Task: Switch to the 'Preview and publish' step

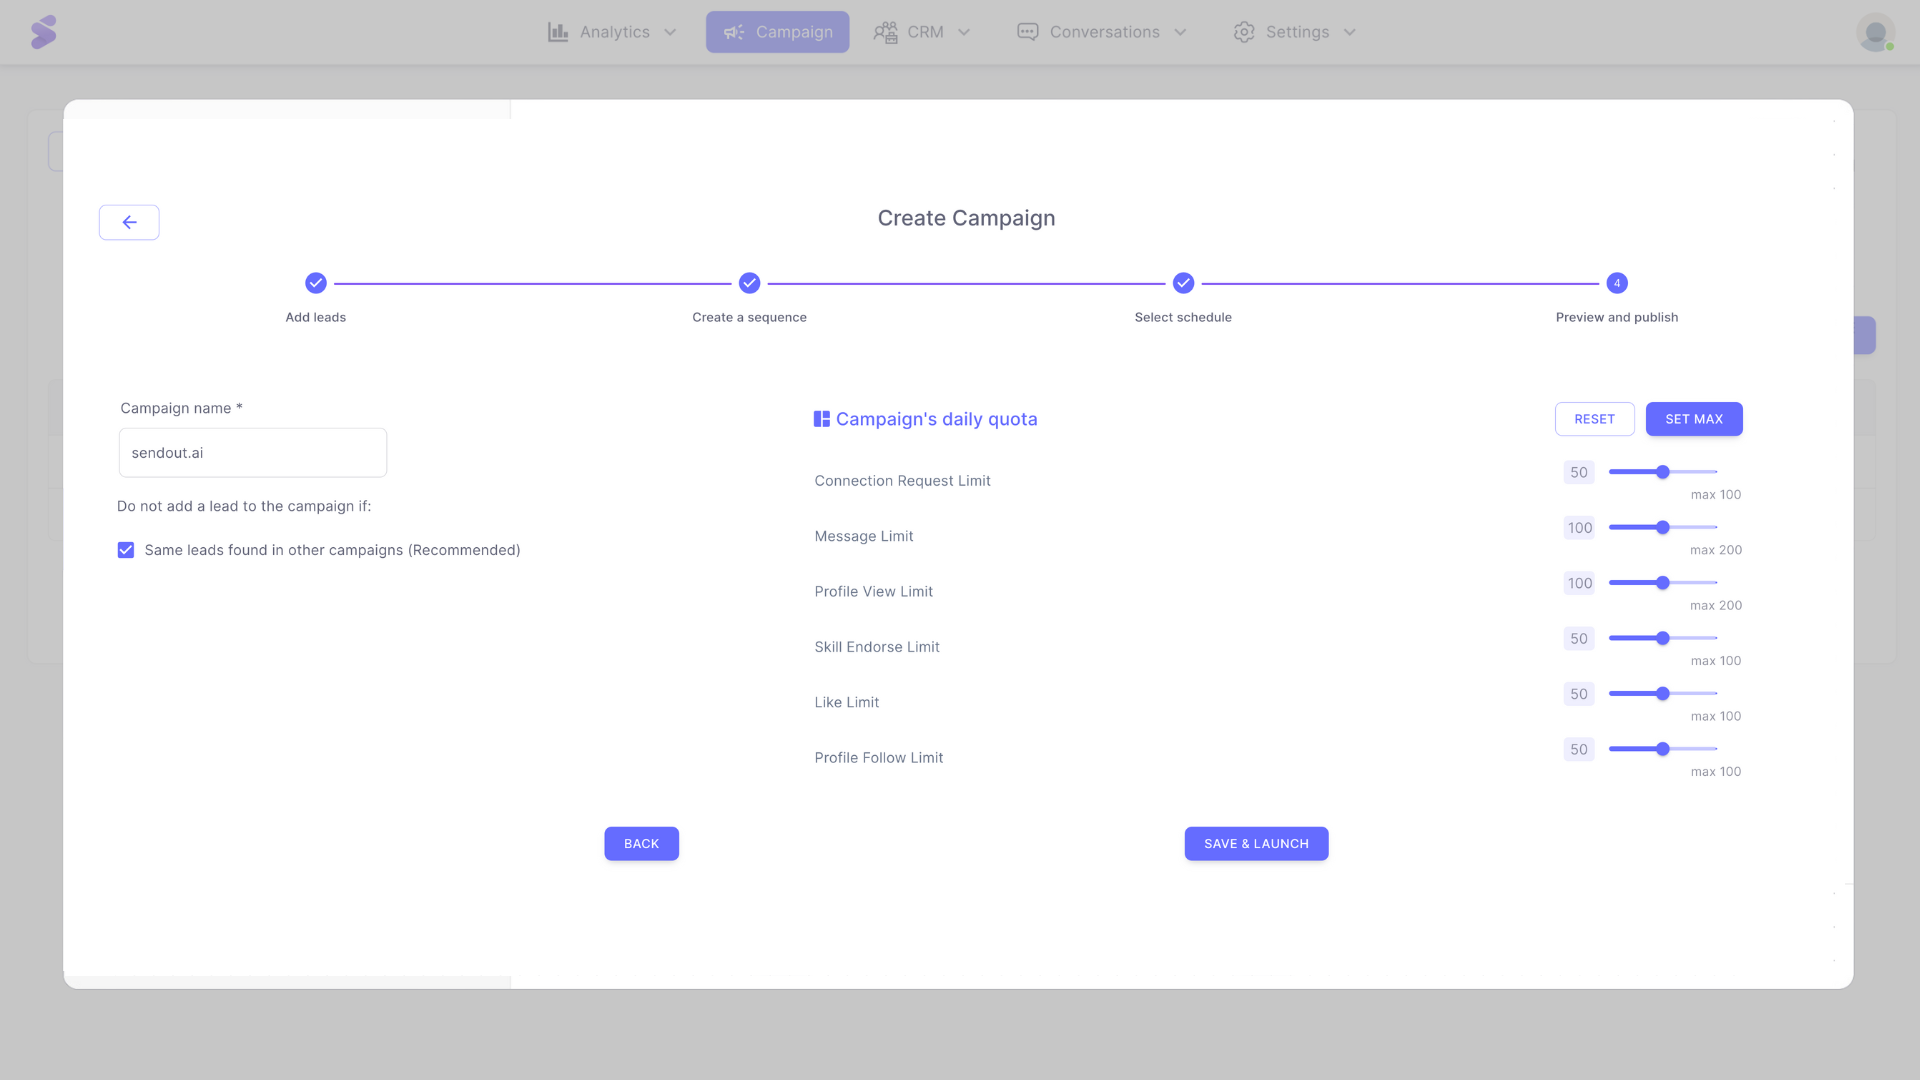Action: [x=1616, y=283]
